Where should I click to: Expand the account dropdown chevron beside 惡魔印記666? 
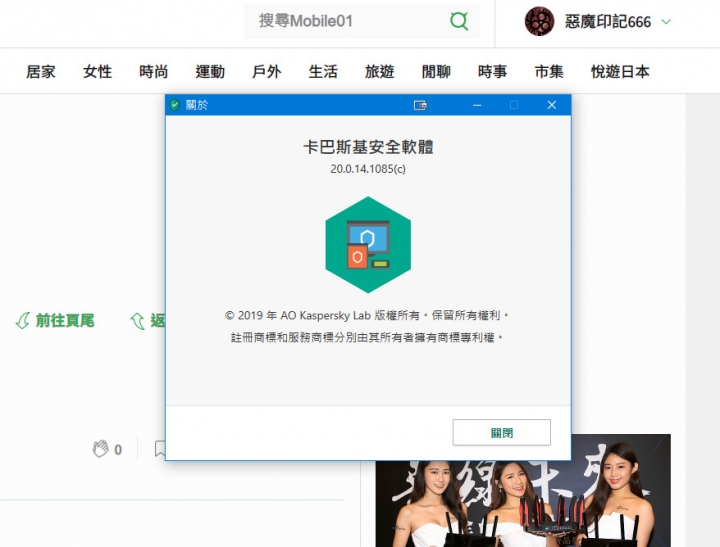click(x=666, y=22)
